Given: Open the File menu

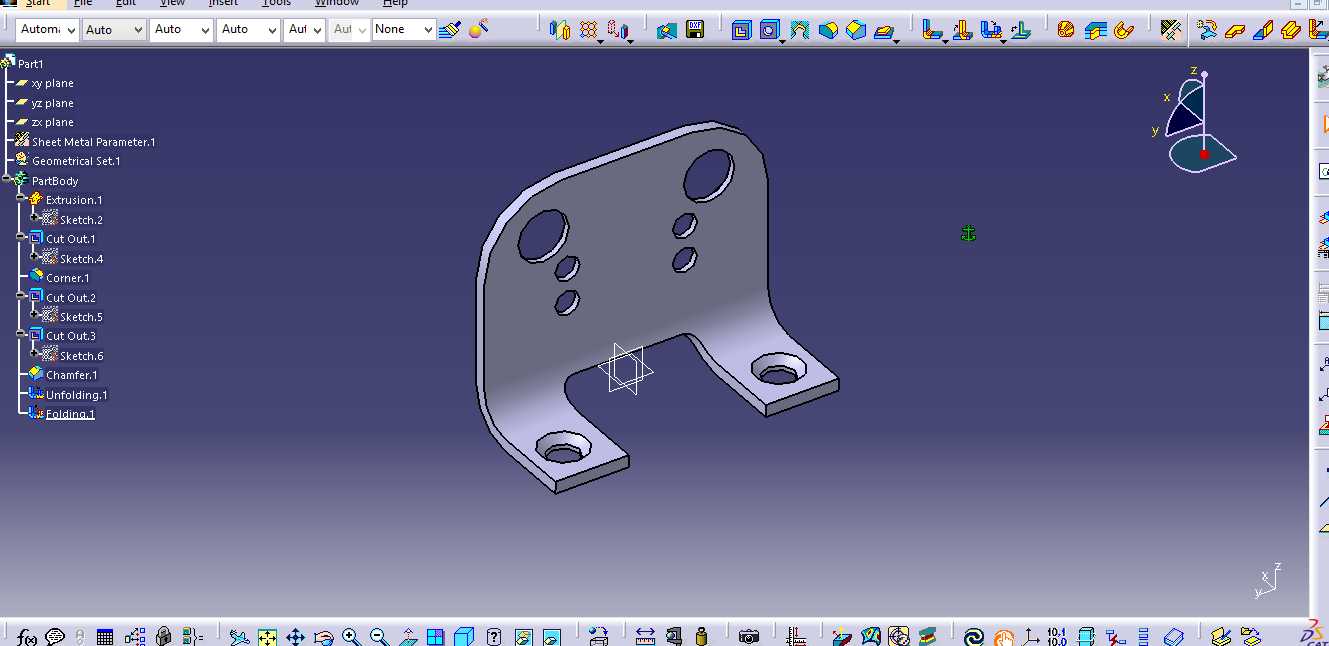Looking at the screenshot, I should 83,3.
